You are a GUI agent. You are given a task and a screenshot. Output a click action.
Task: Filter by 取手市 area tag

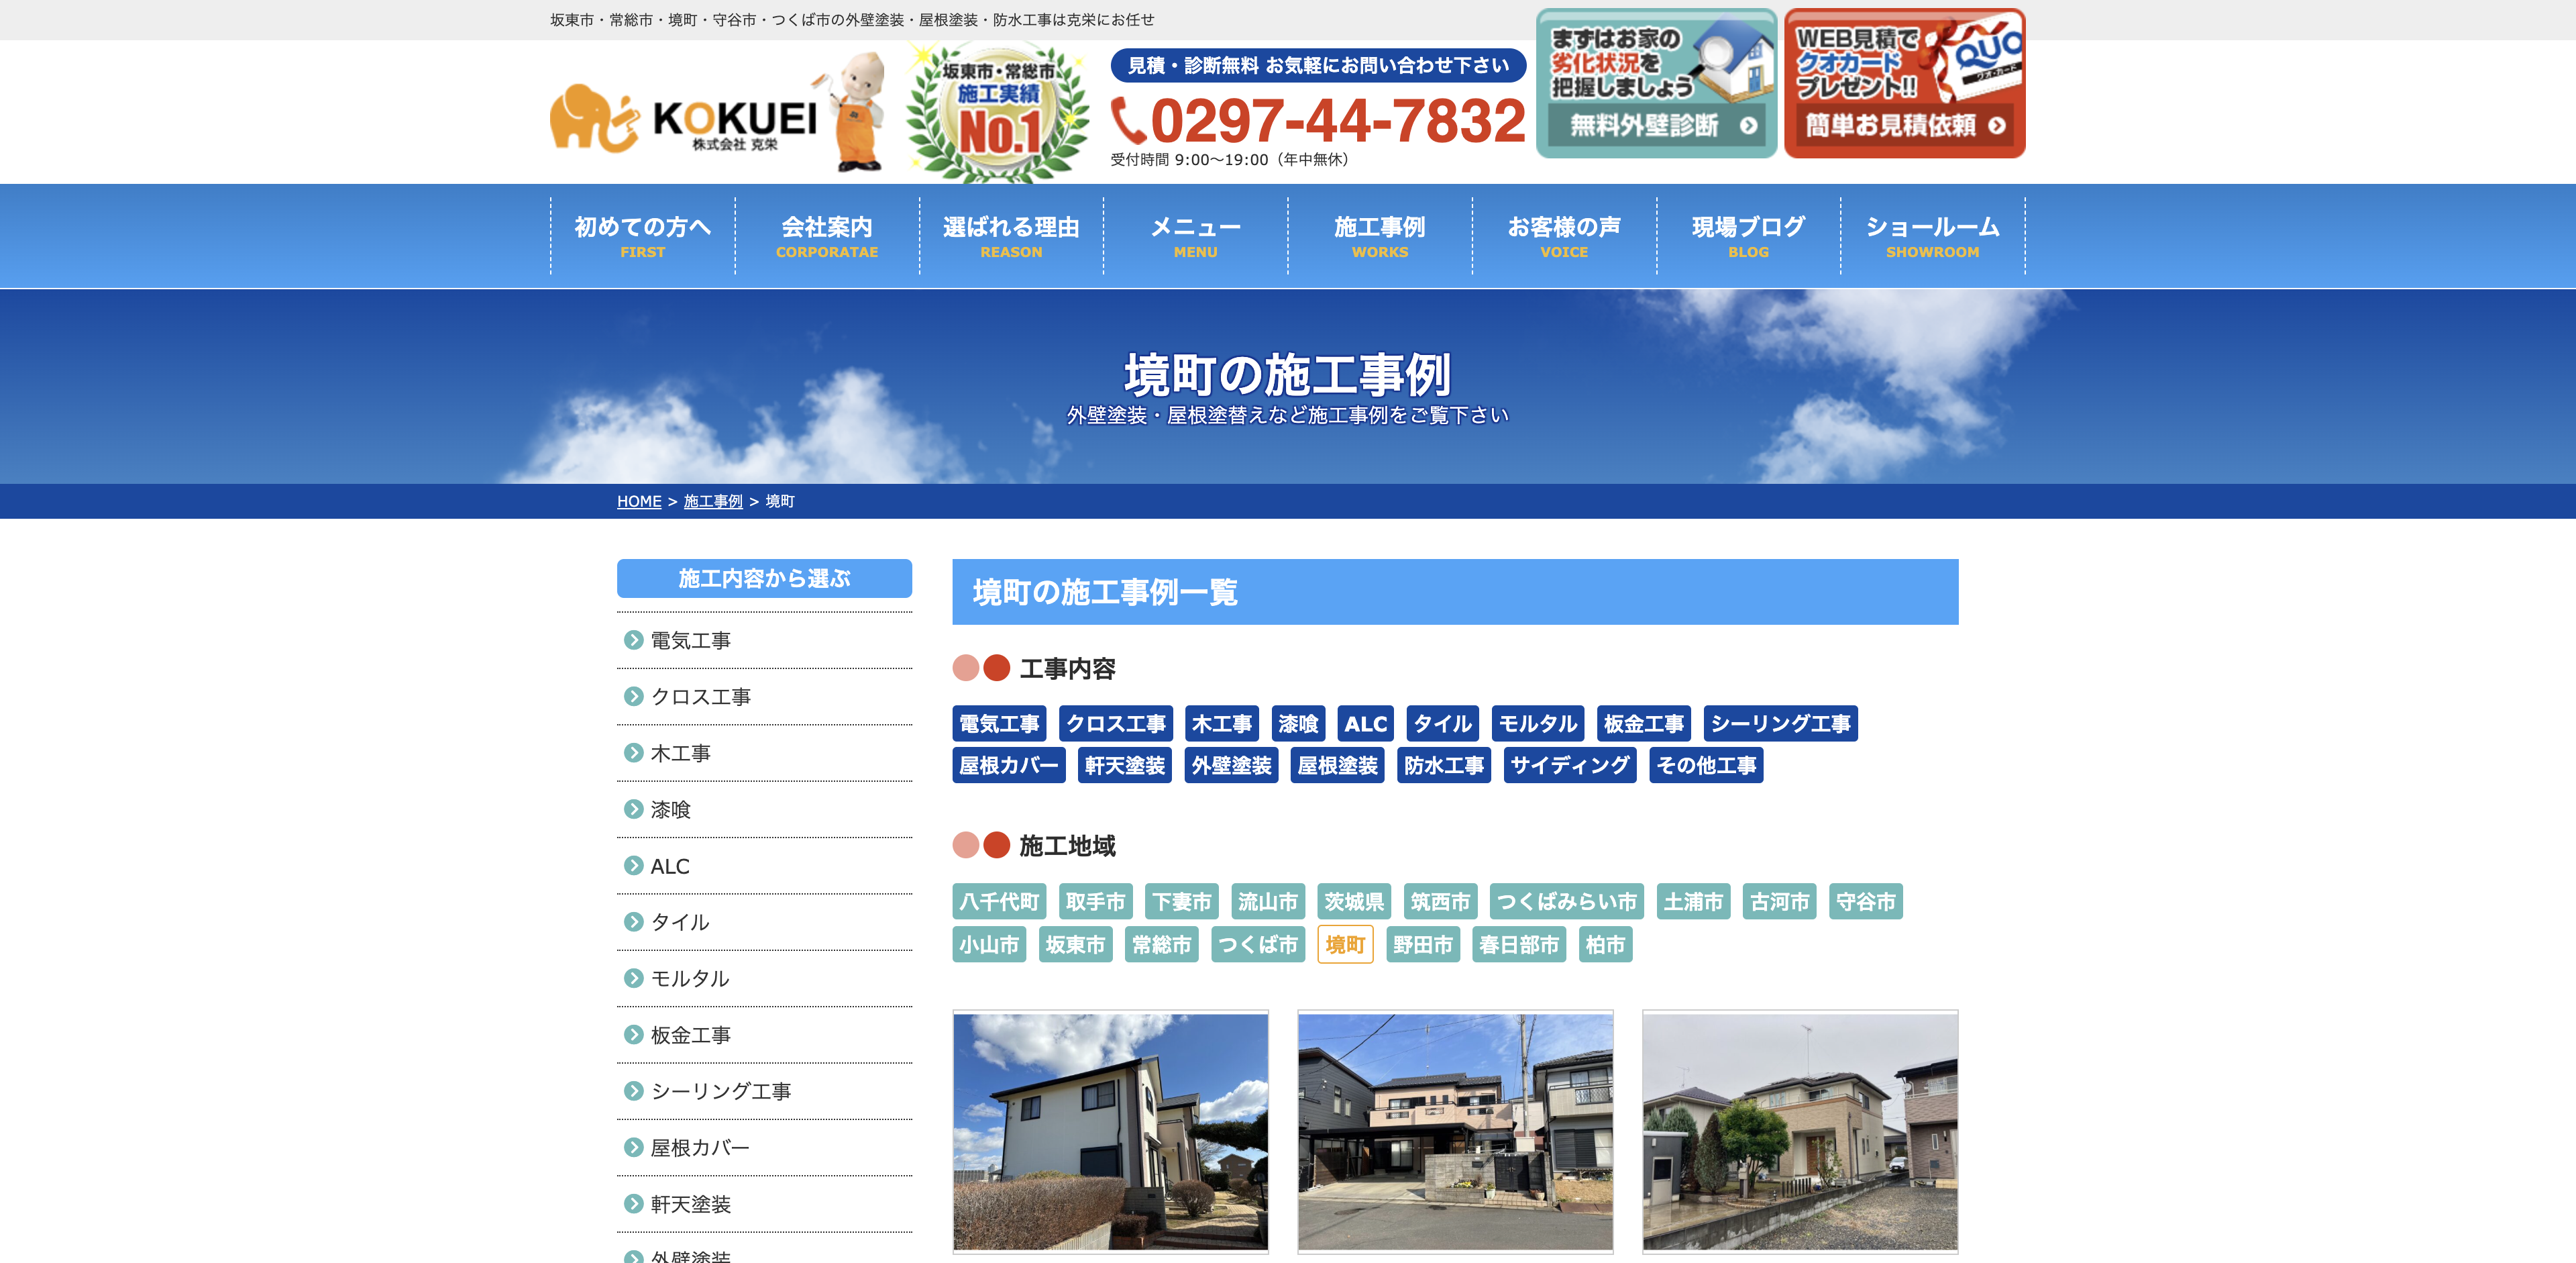(1095, 901)
